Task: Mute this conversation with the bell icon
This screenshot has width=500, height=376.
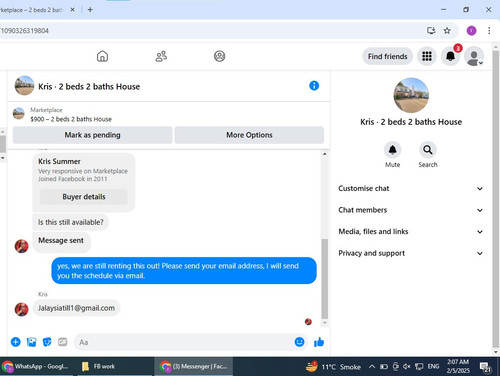Action: point(392,150)
